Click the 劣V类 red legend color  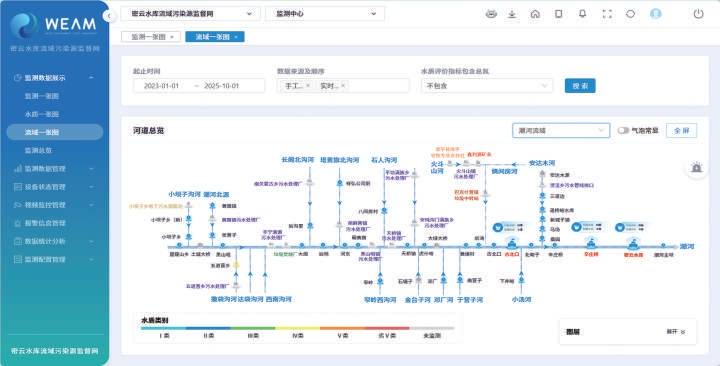(387, 328)
